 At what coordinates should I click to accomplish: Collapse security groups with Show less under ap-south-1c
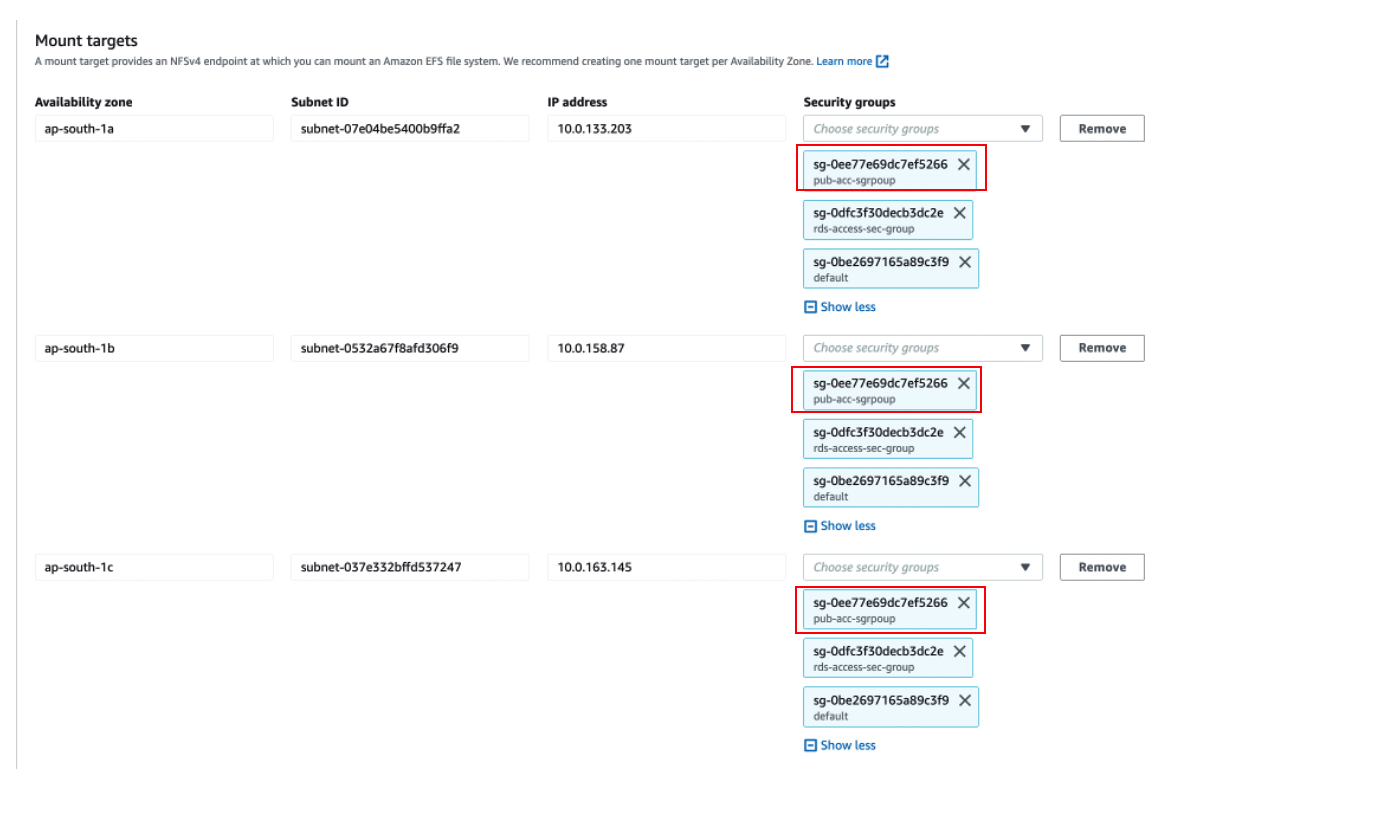pos(840,745)
